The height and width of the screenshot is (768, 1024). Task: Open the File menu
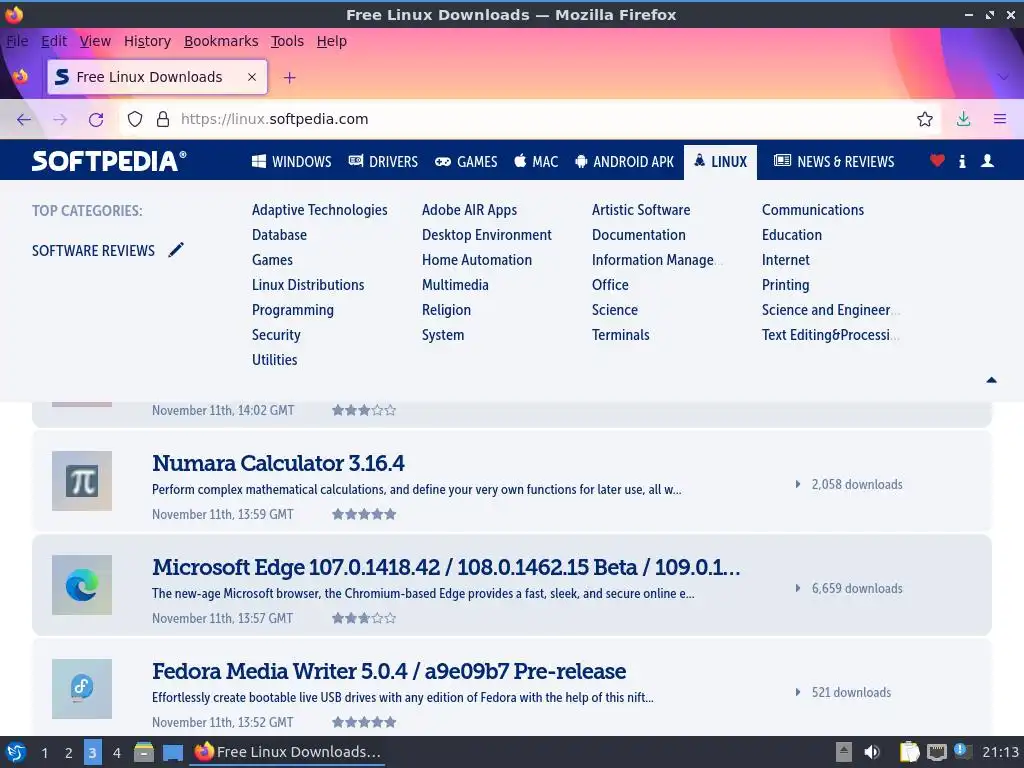pyautogui.click(x=18, y=41)
